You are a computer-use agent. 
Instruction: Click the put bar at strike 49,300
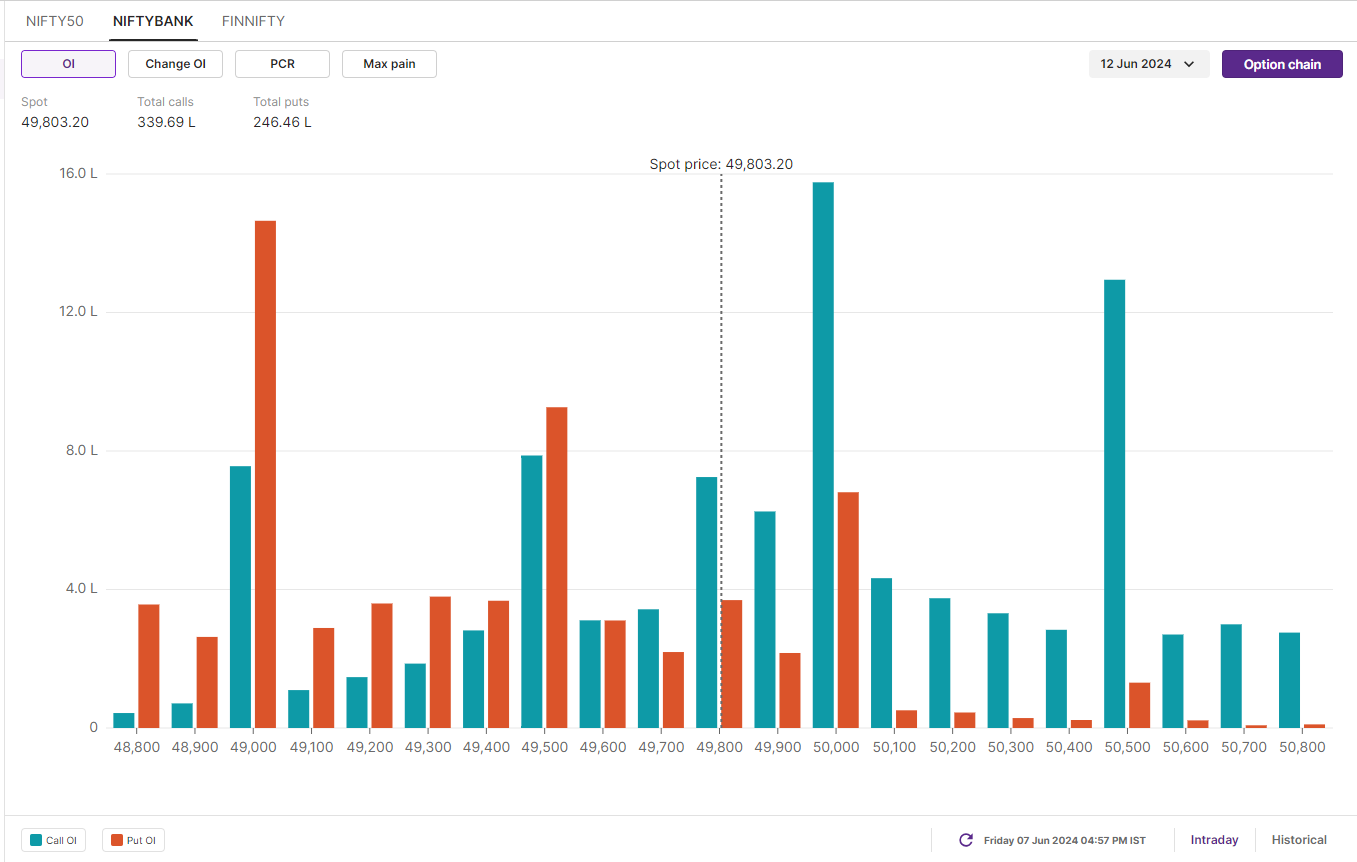(x=440, y=662)
